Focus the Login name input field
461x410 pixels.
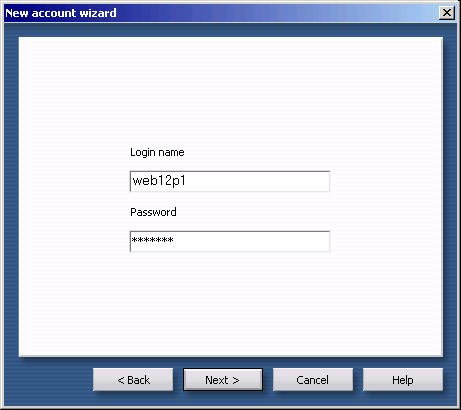point(230,181)
